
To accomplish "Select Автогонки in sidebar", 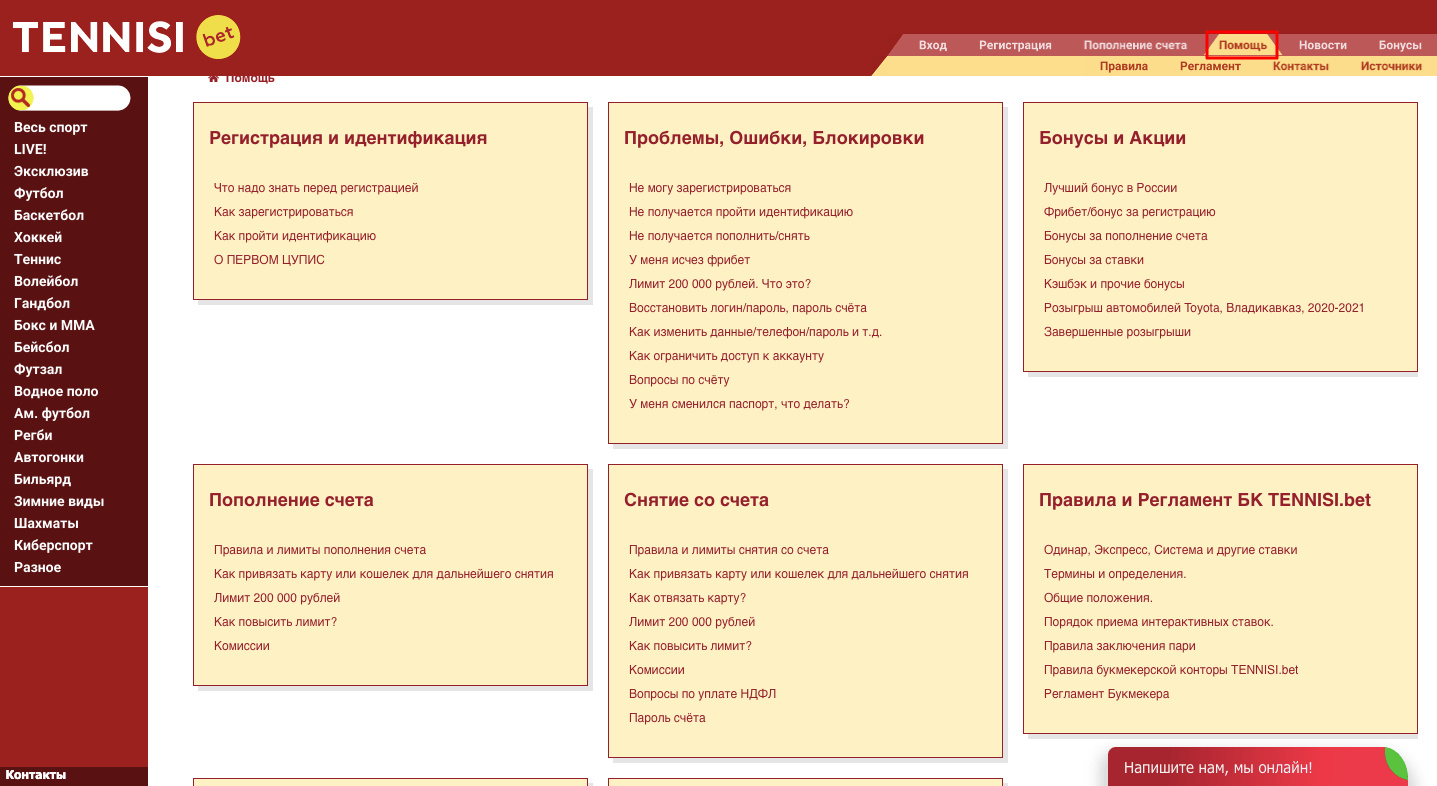I will [49, 457].
